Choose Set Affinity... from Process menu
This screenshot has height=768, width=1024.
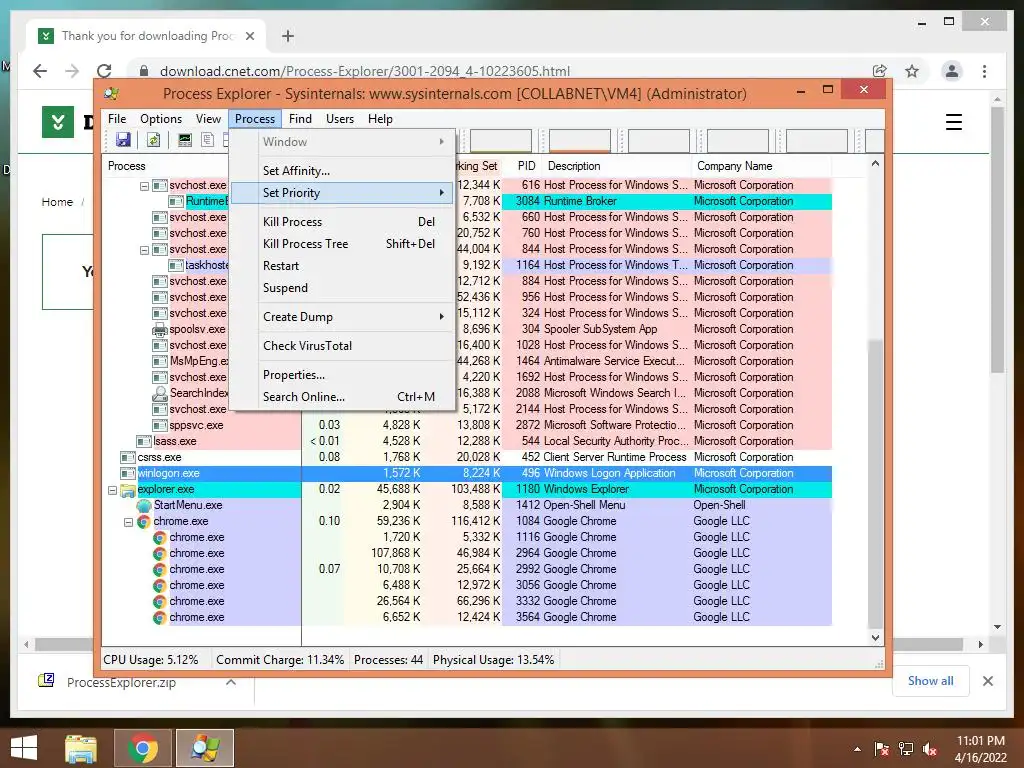(x=343, y=171)
